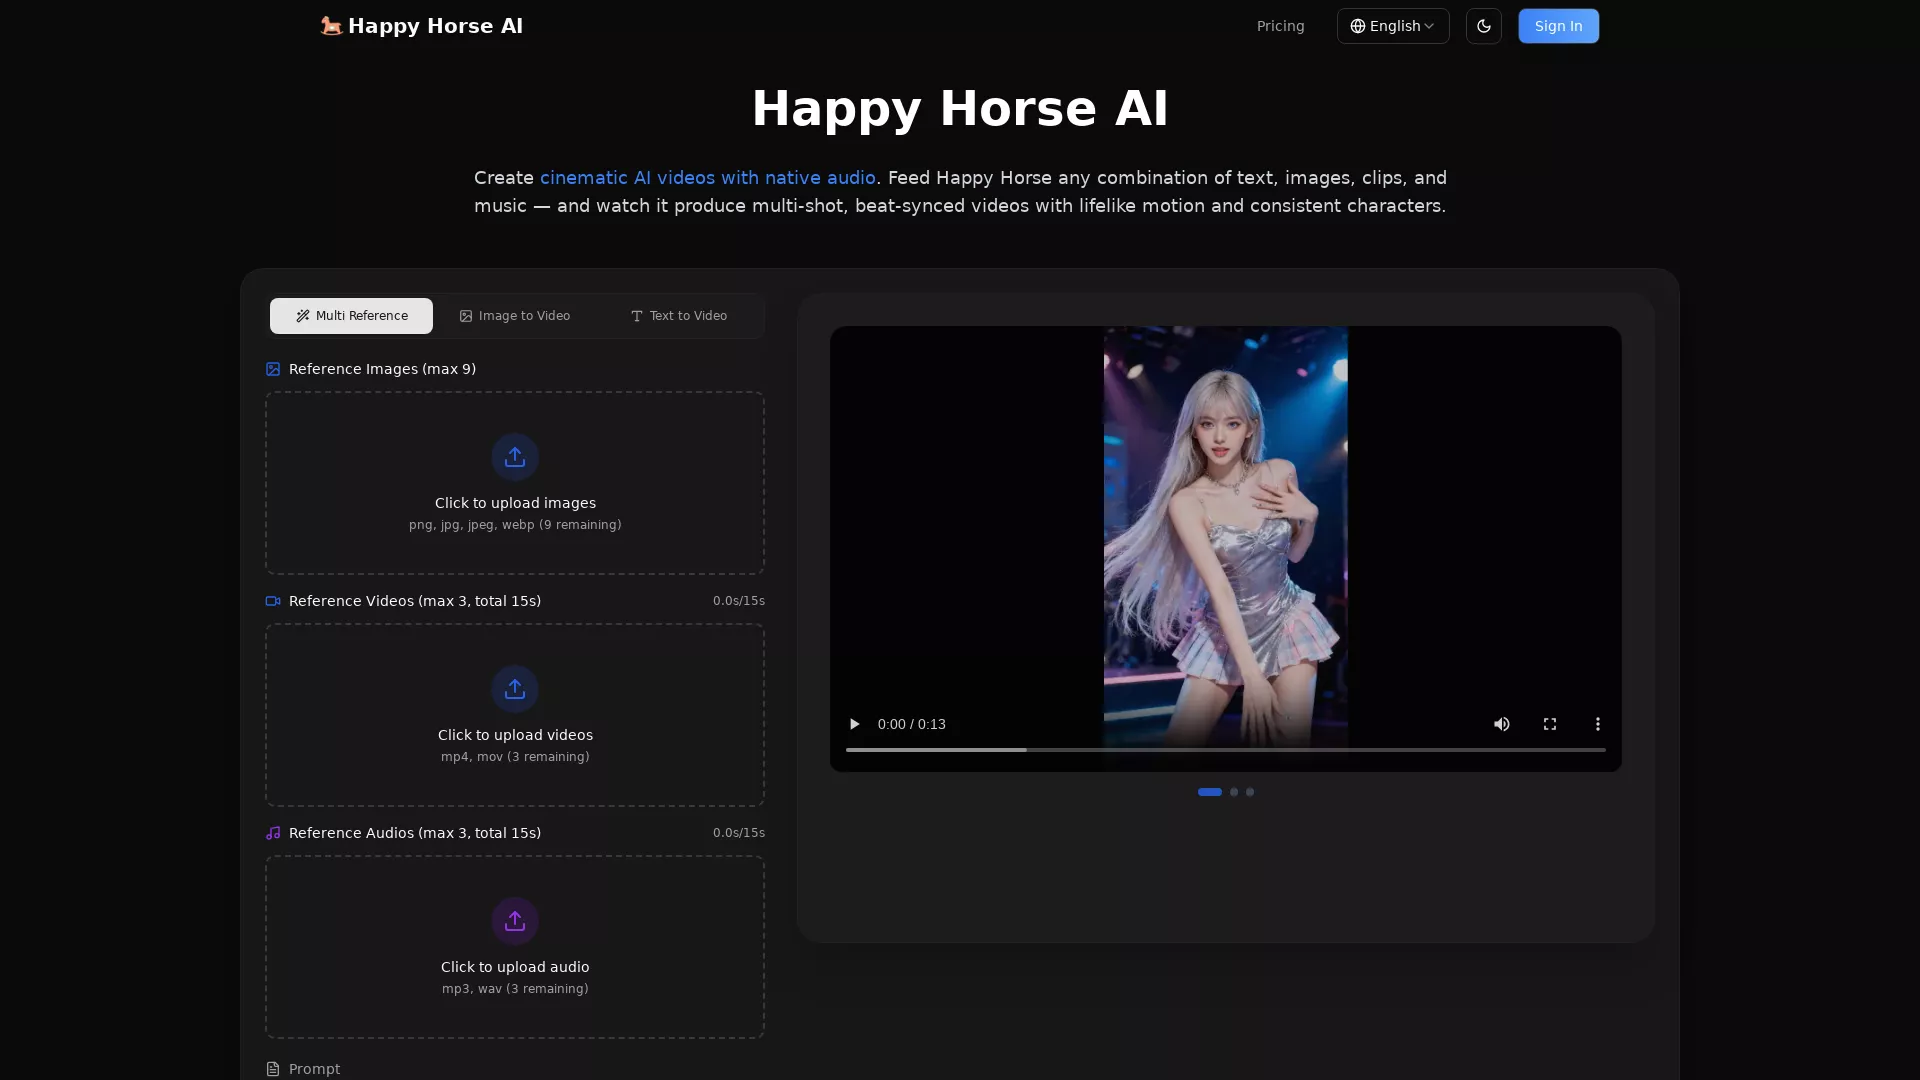Viewport: 1920px width, 1080px height.
Task: Click the upload videos icon
Action: point(514,689)
